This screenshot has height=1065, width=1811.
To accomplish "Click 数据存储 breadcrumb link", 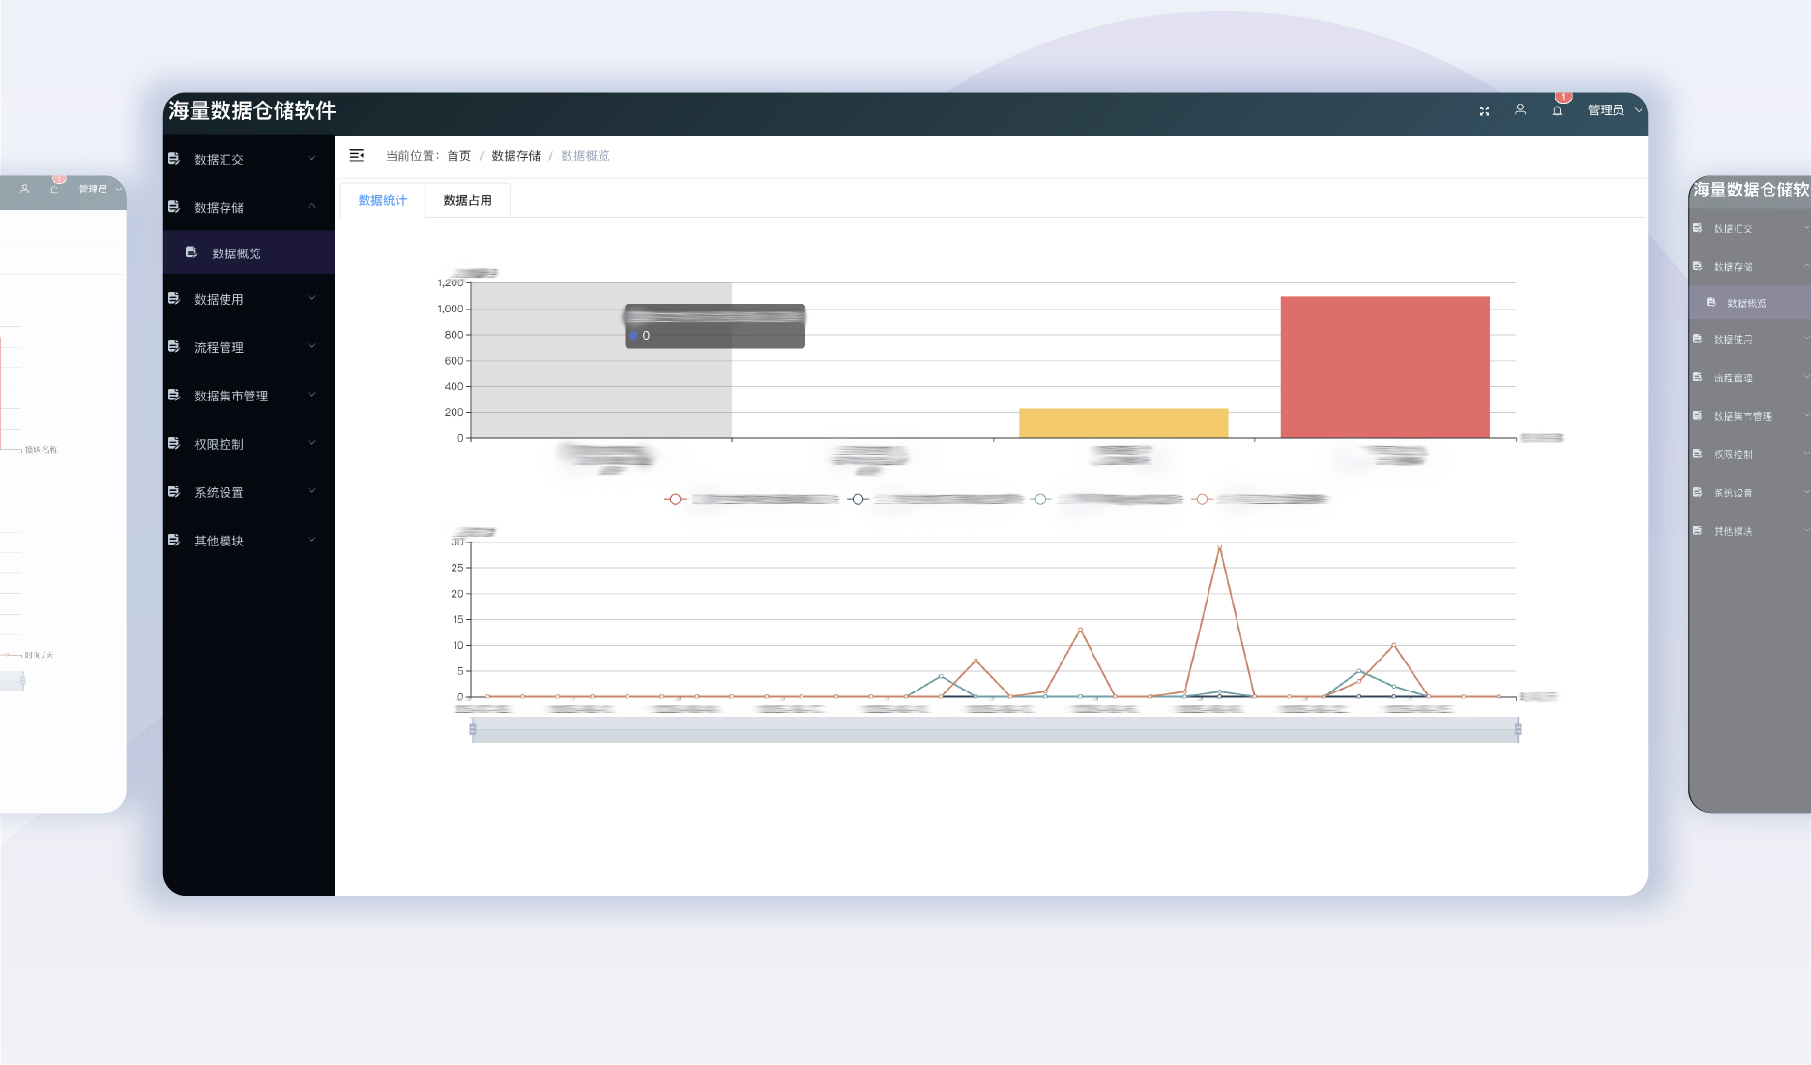I will pyautogui.click(x=516, y=156).
